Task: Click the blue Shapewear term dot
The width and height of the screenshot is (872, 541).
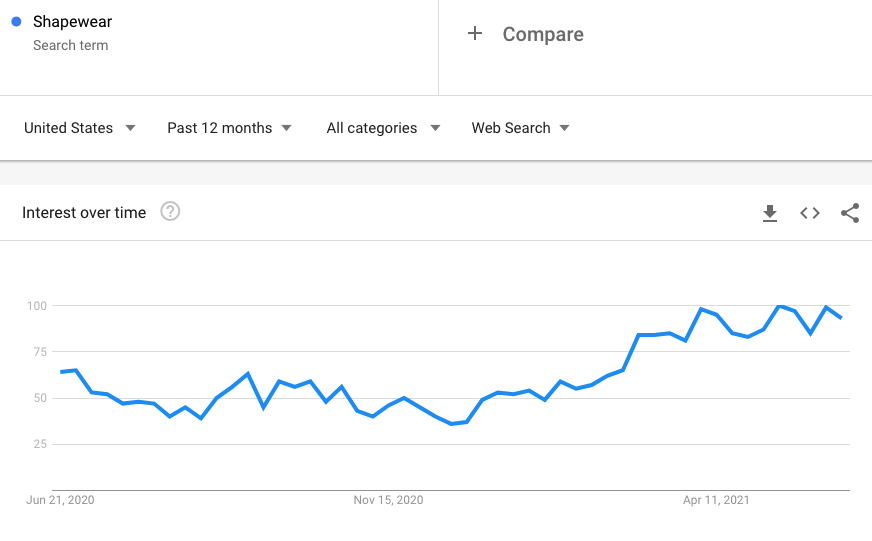Action: click(16, 22)
